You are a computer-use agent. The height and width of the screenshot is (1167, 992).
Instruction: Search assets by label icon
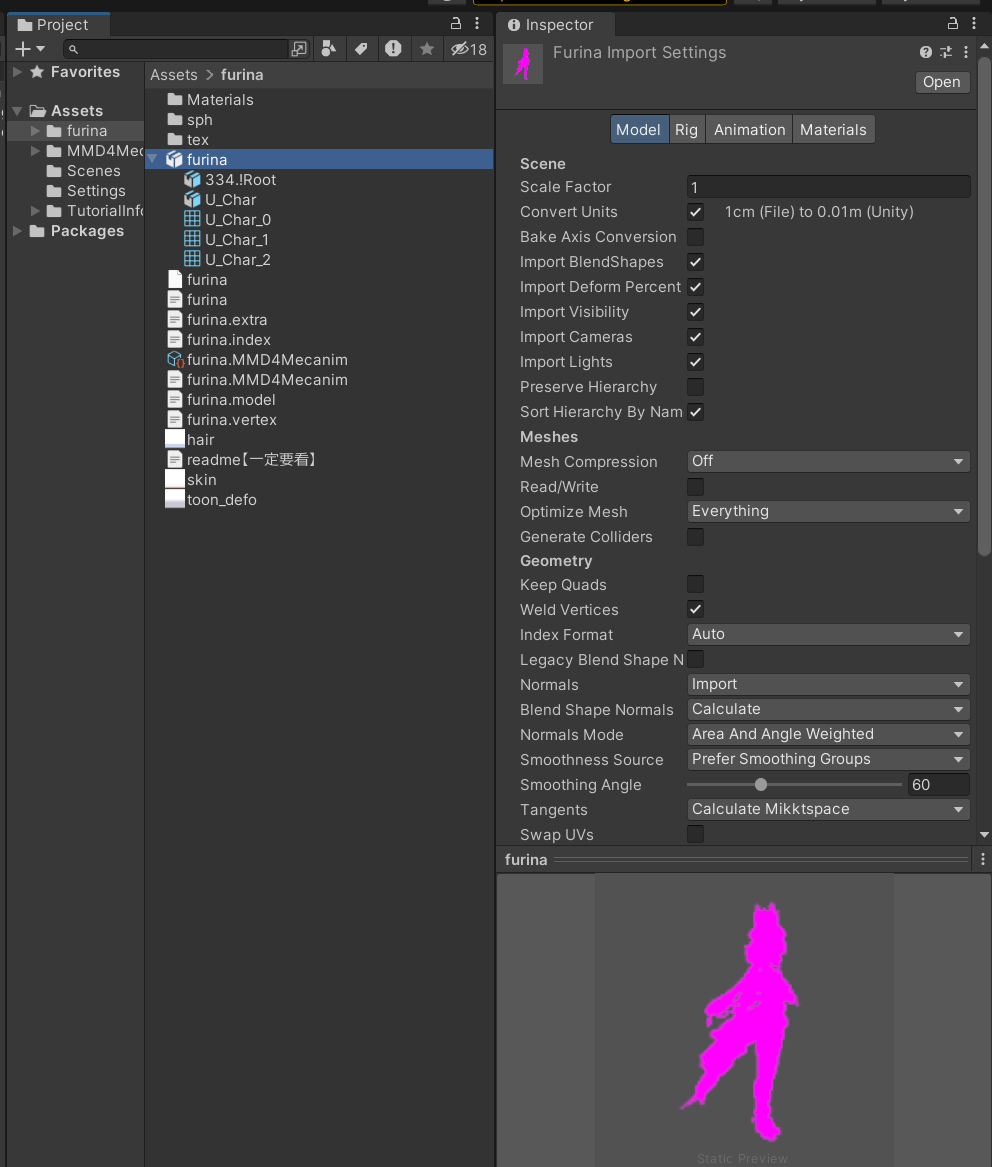(x=361, y=49)
